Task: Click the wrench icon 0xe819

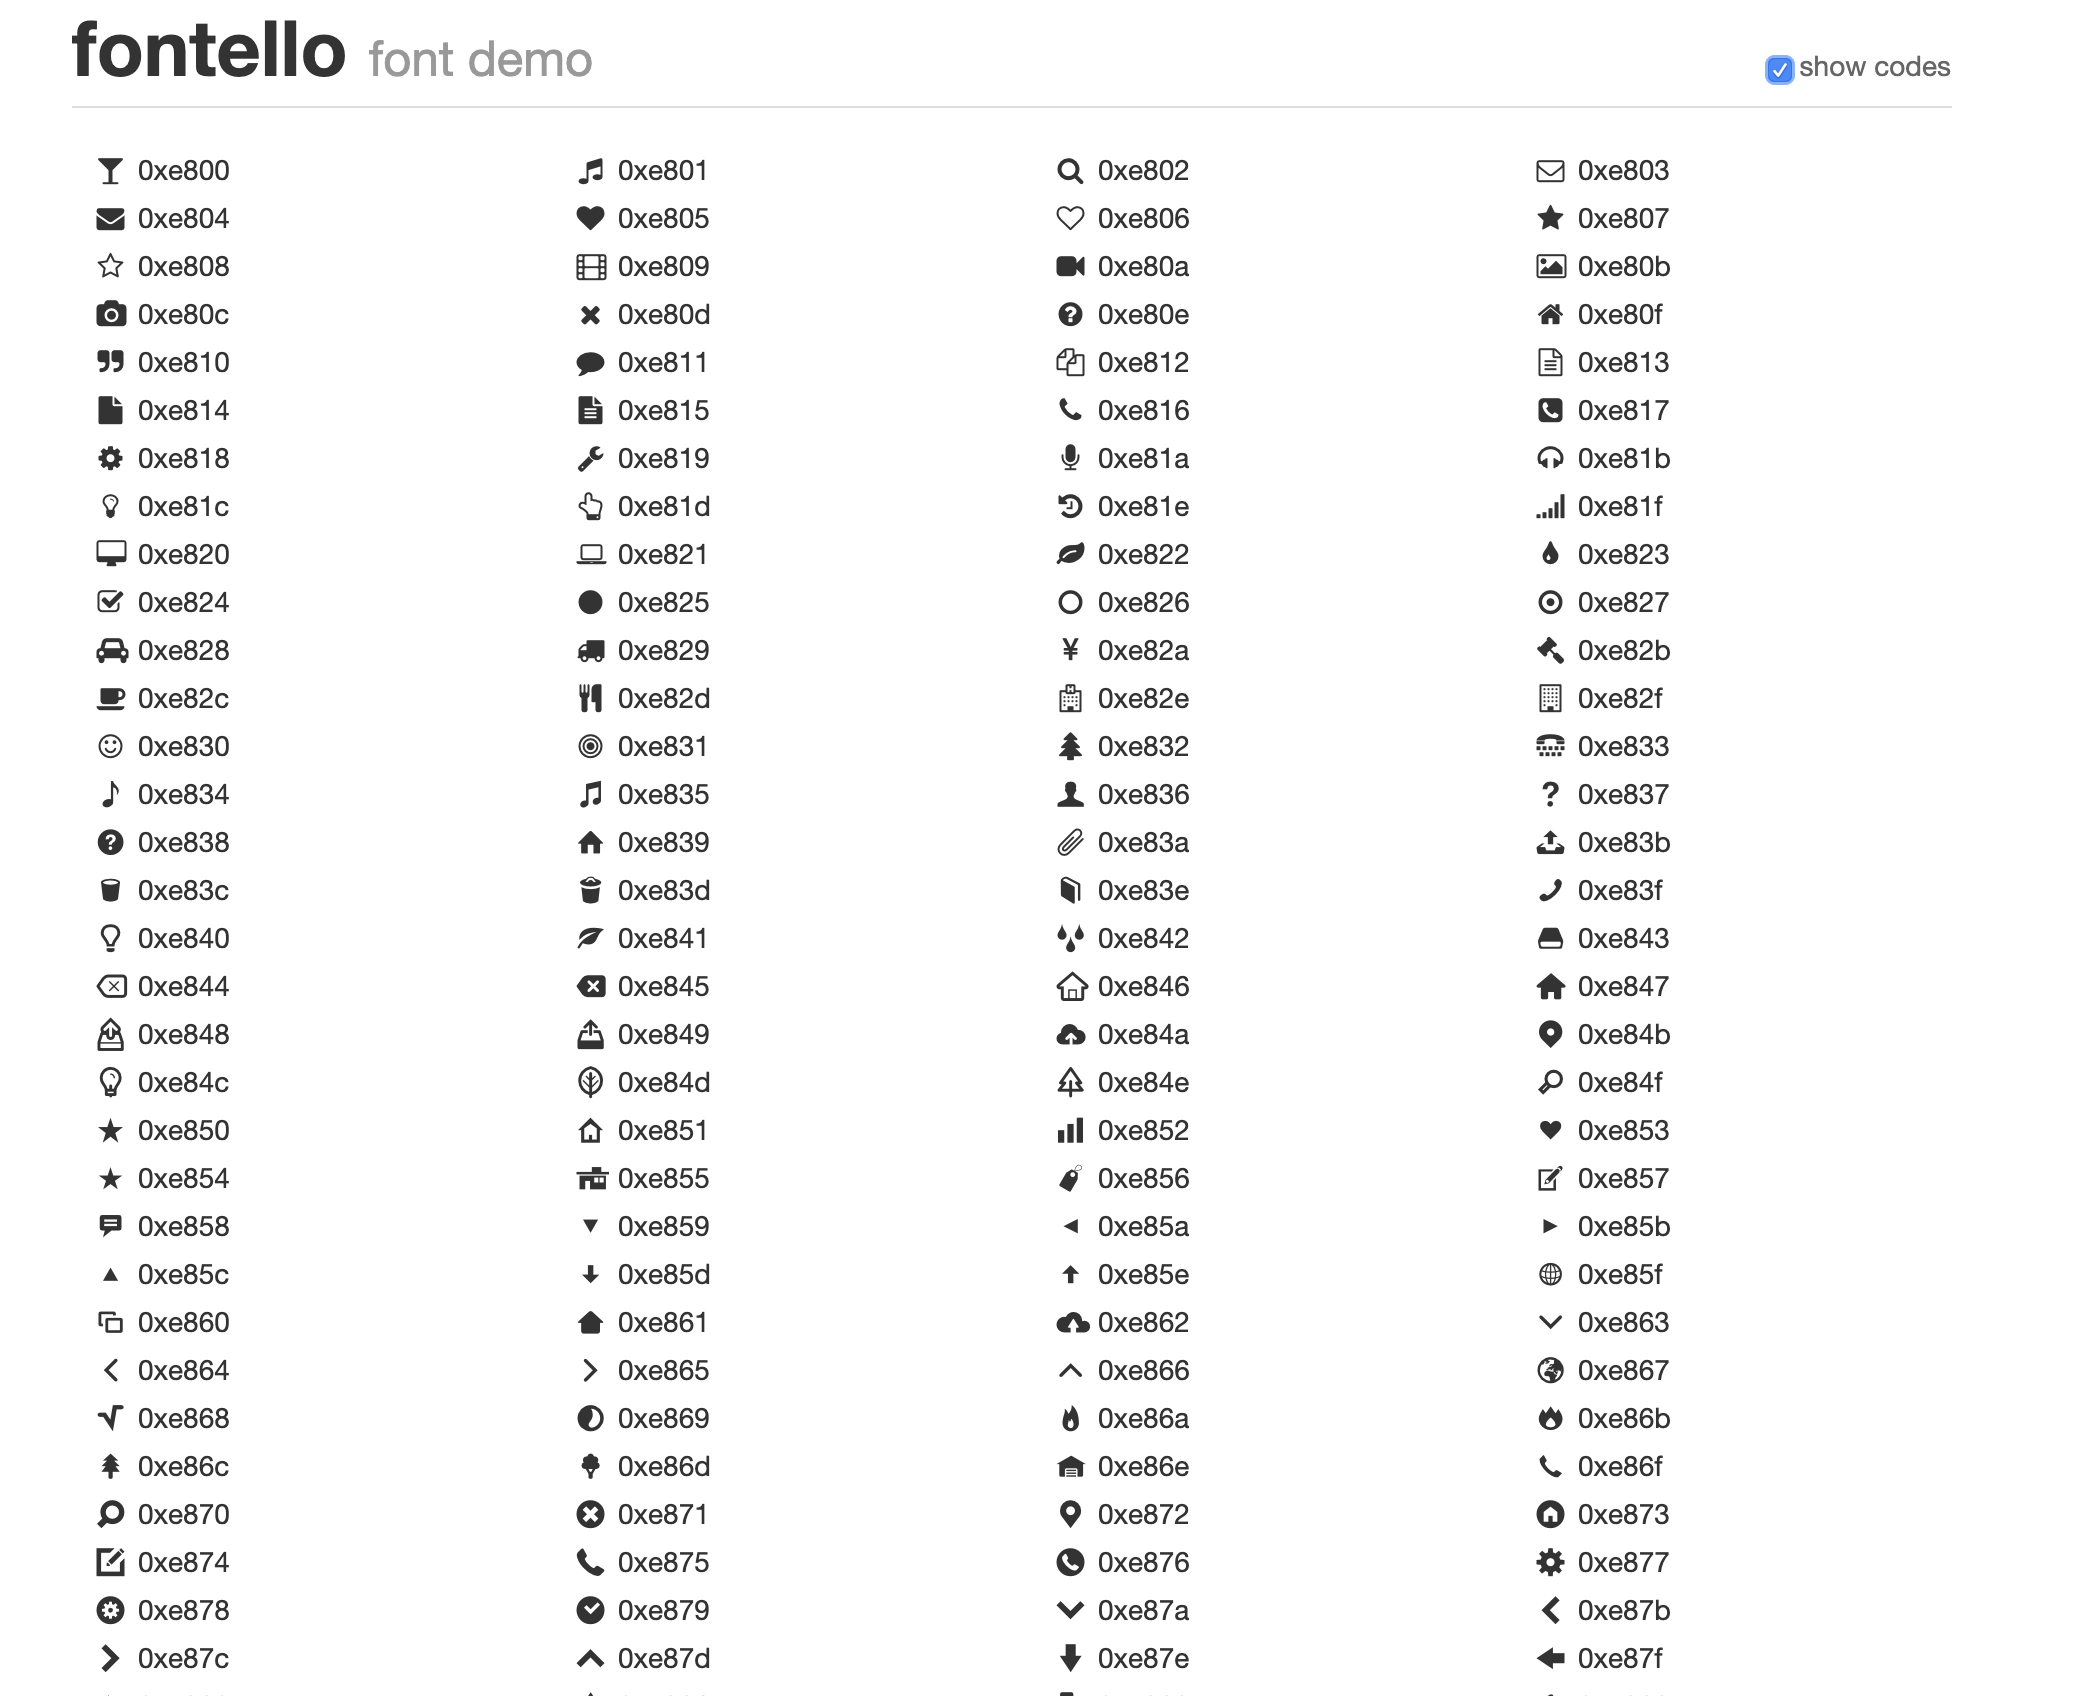Action: click(591, 459)
